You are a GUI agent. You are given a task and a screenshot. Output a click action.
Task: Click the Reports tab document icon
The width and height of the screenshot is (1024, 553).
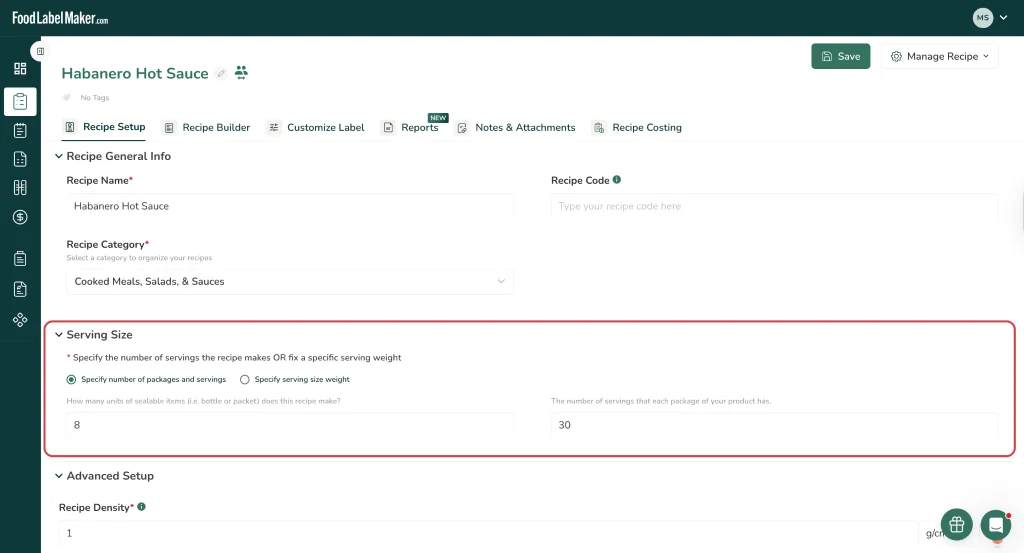coord(388,128)
